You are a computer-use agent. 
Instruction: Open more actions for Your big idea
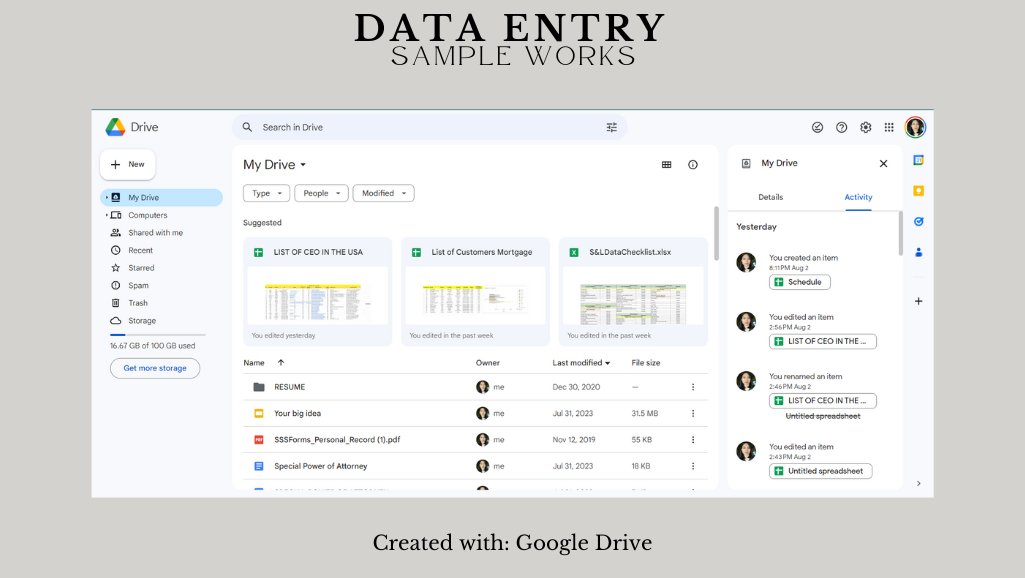click(693, 413)
